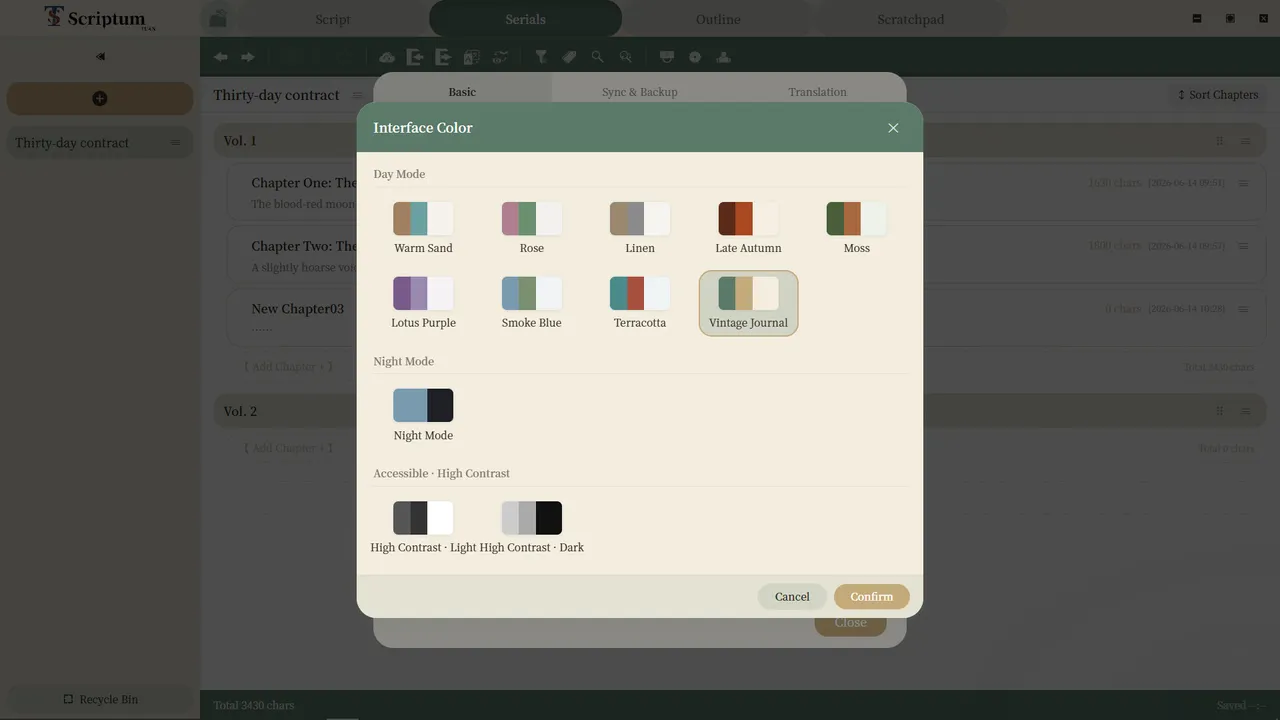Click the Vol. 2 drag handle icon
This screenshot has height=720, width=1280.
(x=1219, y=411)
